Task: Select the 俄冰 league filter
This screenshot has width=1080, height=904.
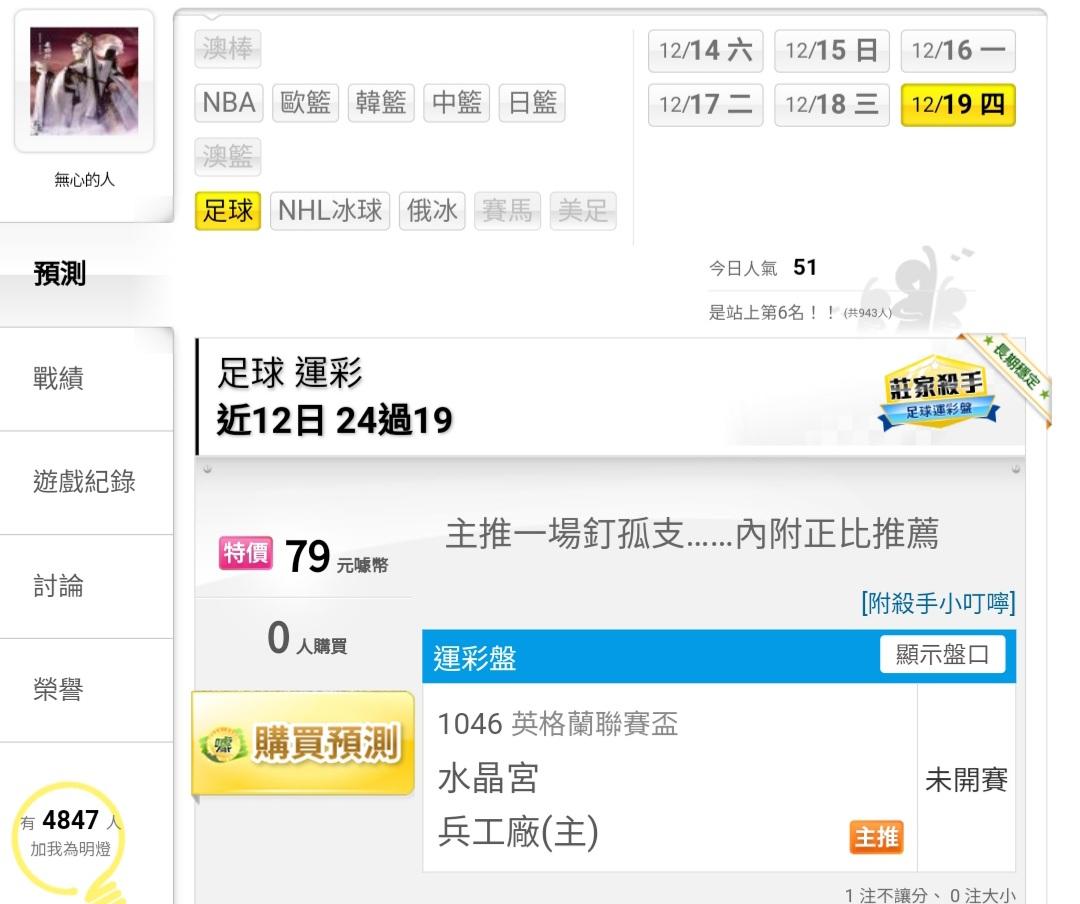Action: pos(432,210)
